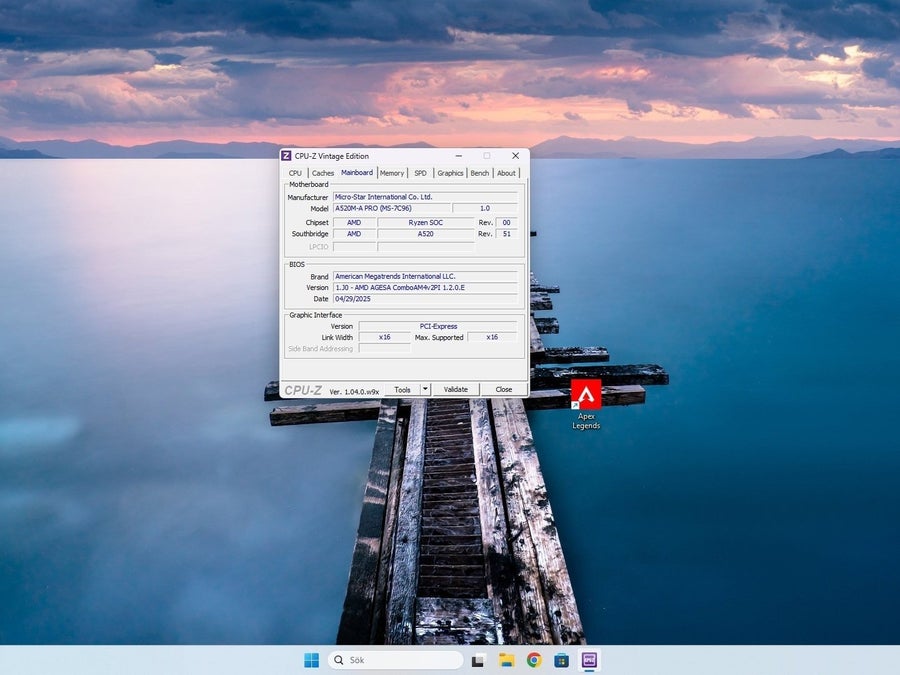Viewport: 900px width, 675px height.
Task: Open Microsoft Store from the taskbar
Action: click(x=561, y=660)
